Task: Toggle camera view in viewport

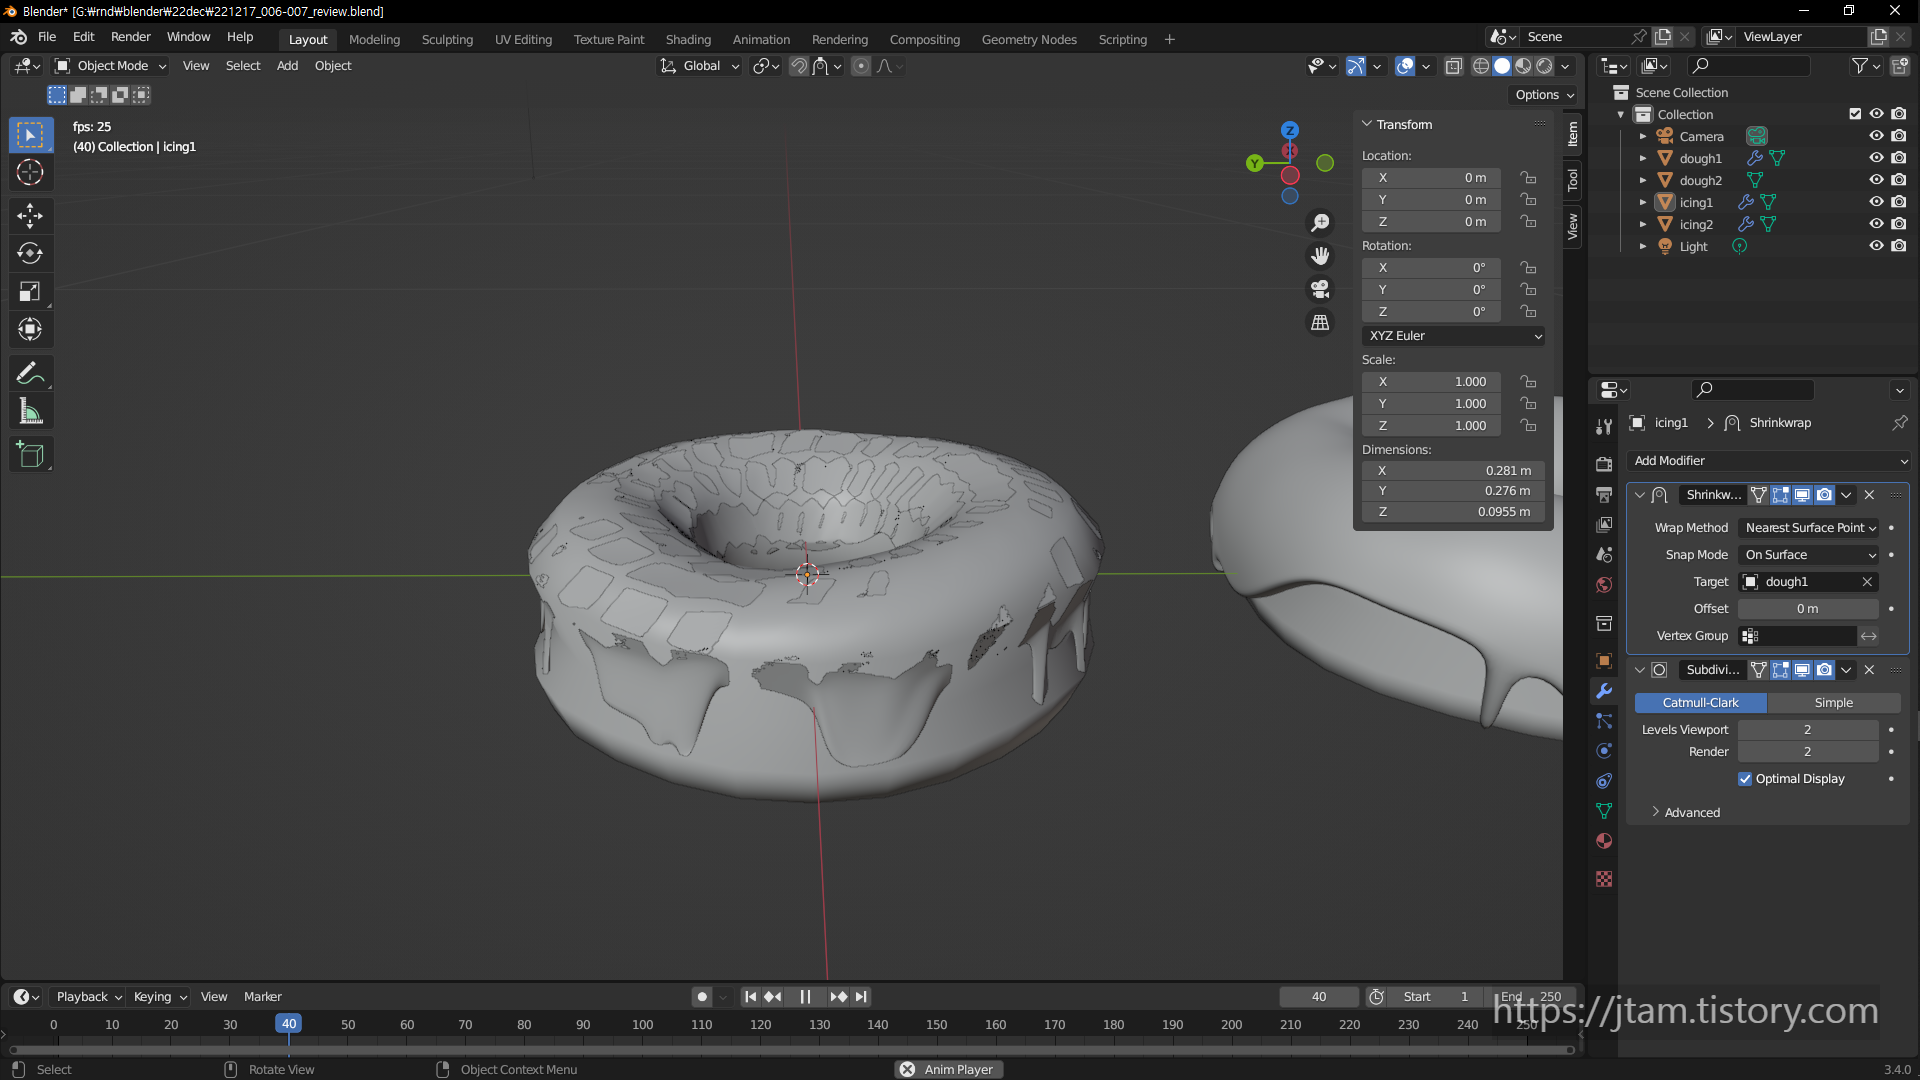Action: coord(1320,289)
